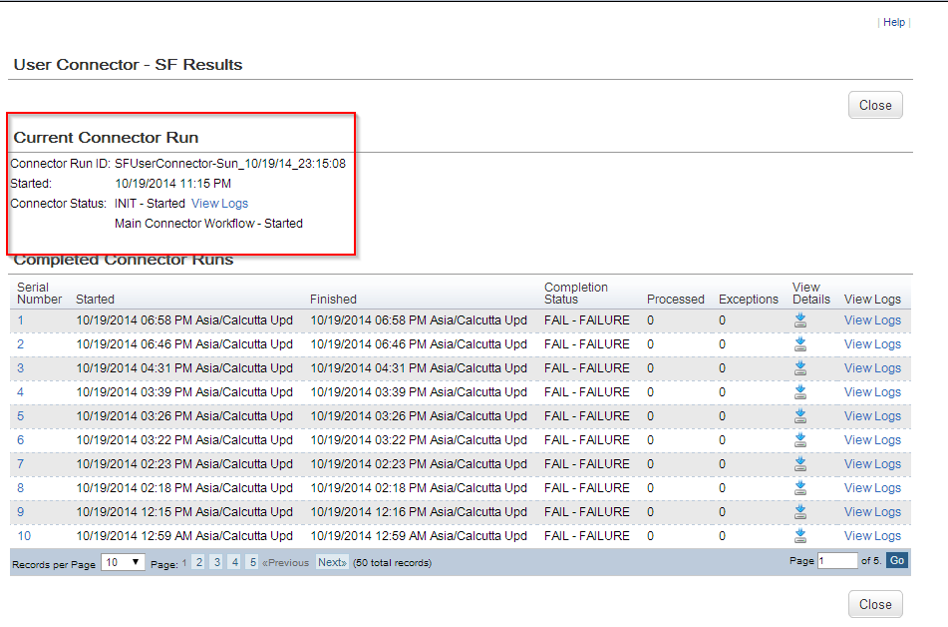Download view details for serial number 6

click(x=800, y=440)
